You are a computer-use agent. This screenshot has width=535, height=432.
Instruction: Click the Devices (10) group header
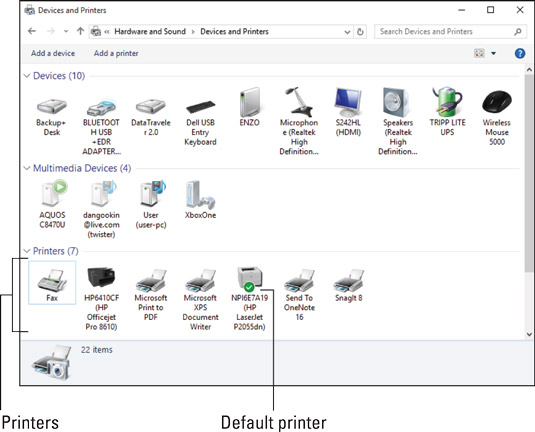59,76
